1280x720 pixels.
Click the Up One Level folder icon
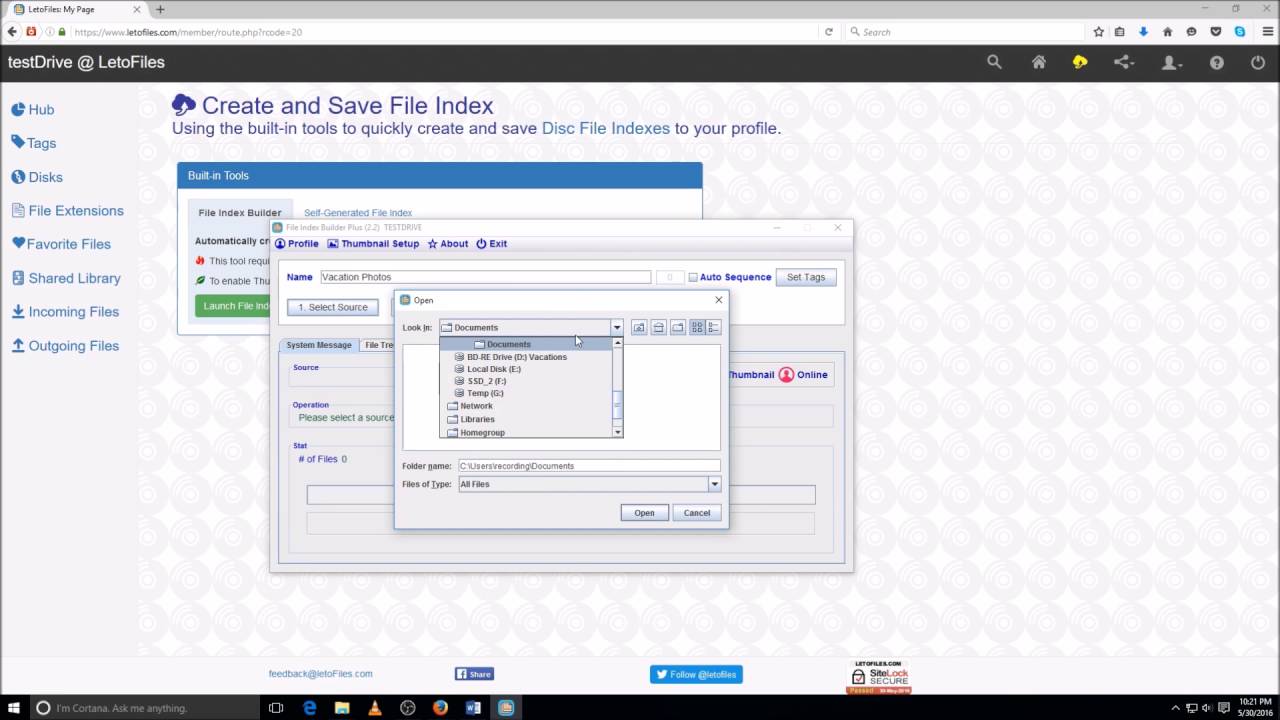coord(639,327)
